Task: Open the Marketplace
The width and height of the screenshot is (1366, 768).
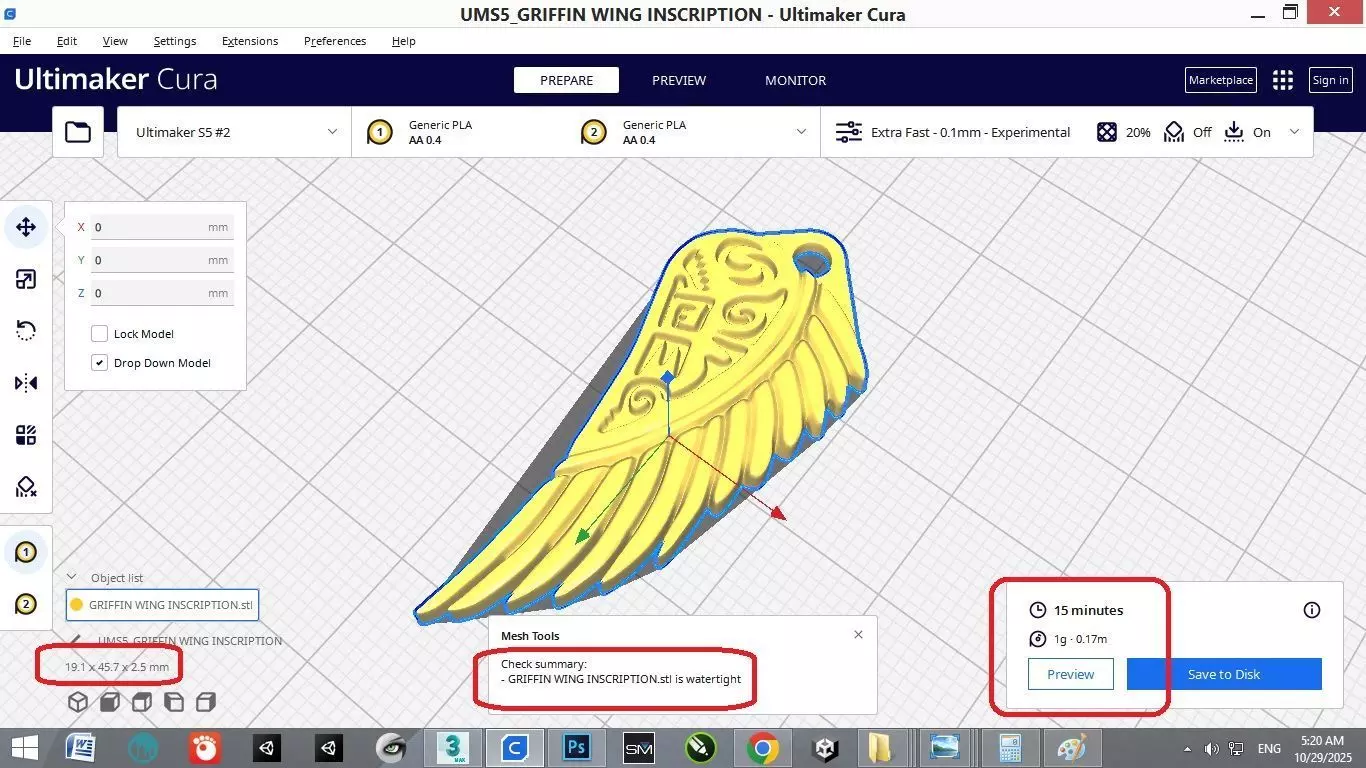Action: point(1221,80)
